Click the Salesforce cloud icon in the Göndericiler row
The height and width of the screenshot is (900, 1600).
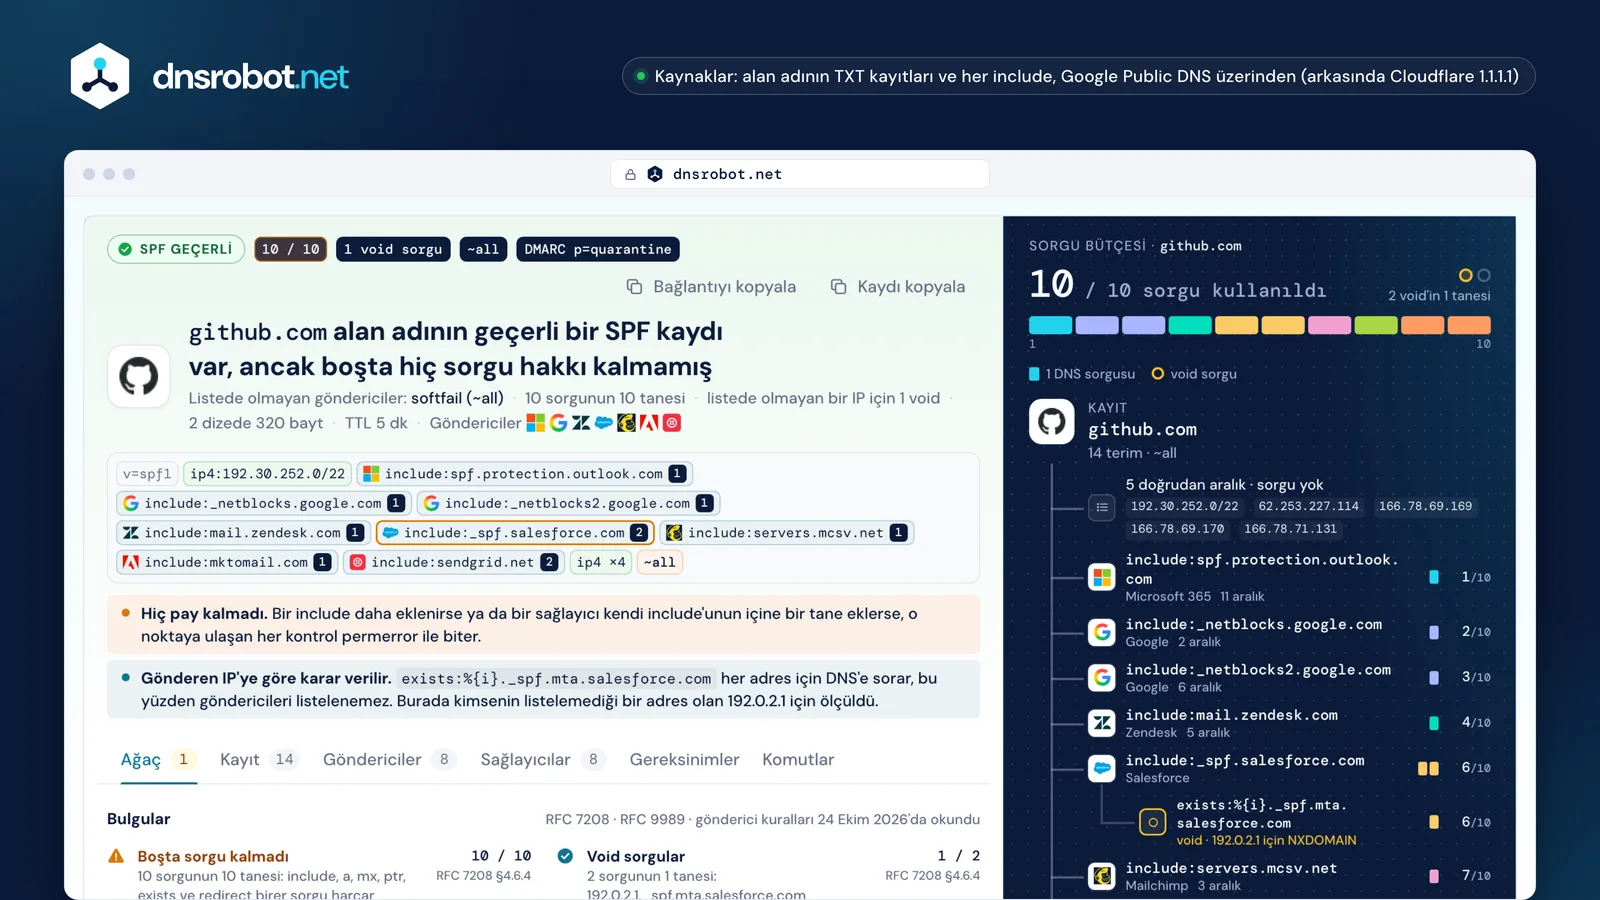604,423
